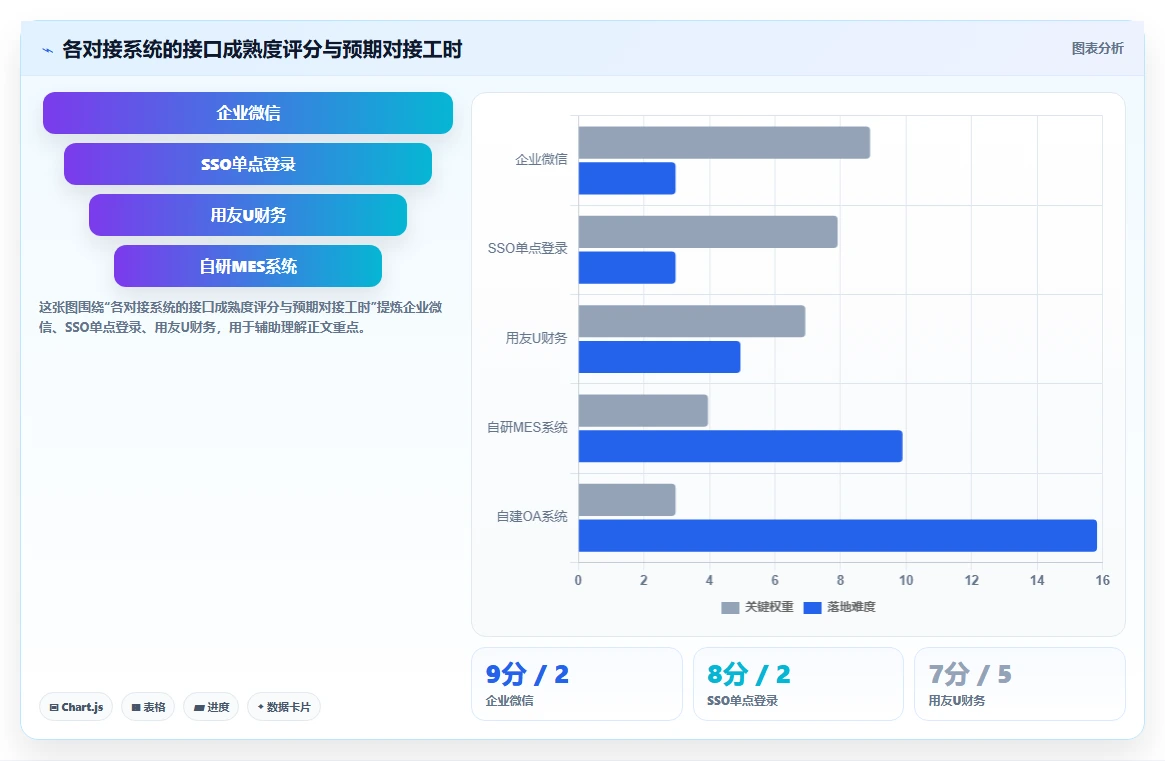Select the 用友U财务 funnel bar
Screen dimensions: 1165x761
tap(248, 216)
